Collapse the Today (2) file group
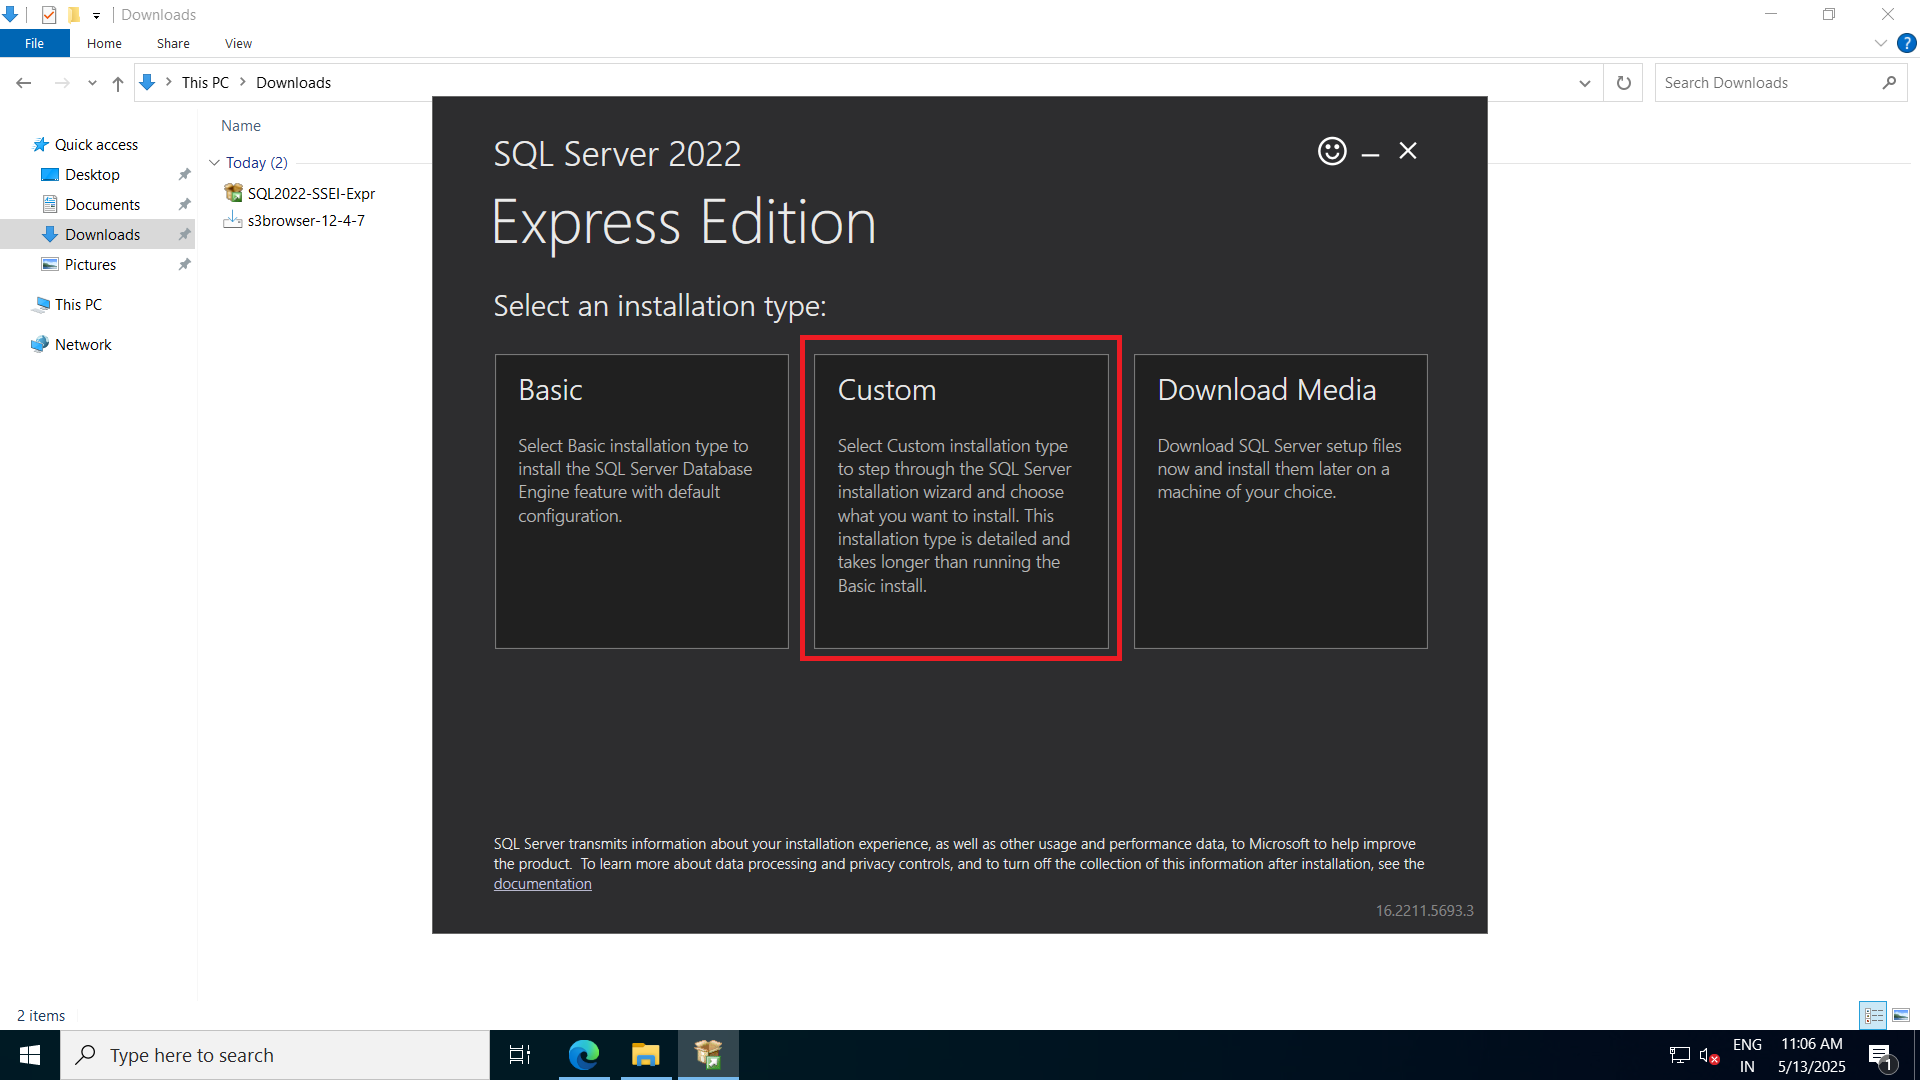This screenshot has height=1080, width=1920. coord(214,163)
